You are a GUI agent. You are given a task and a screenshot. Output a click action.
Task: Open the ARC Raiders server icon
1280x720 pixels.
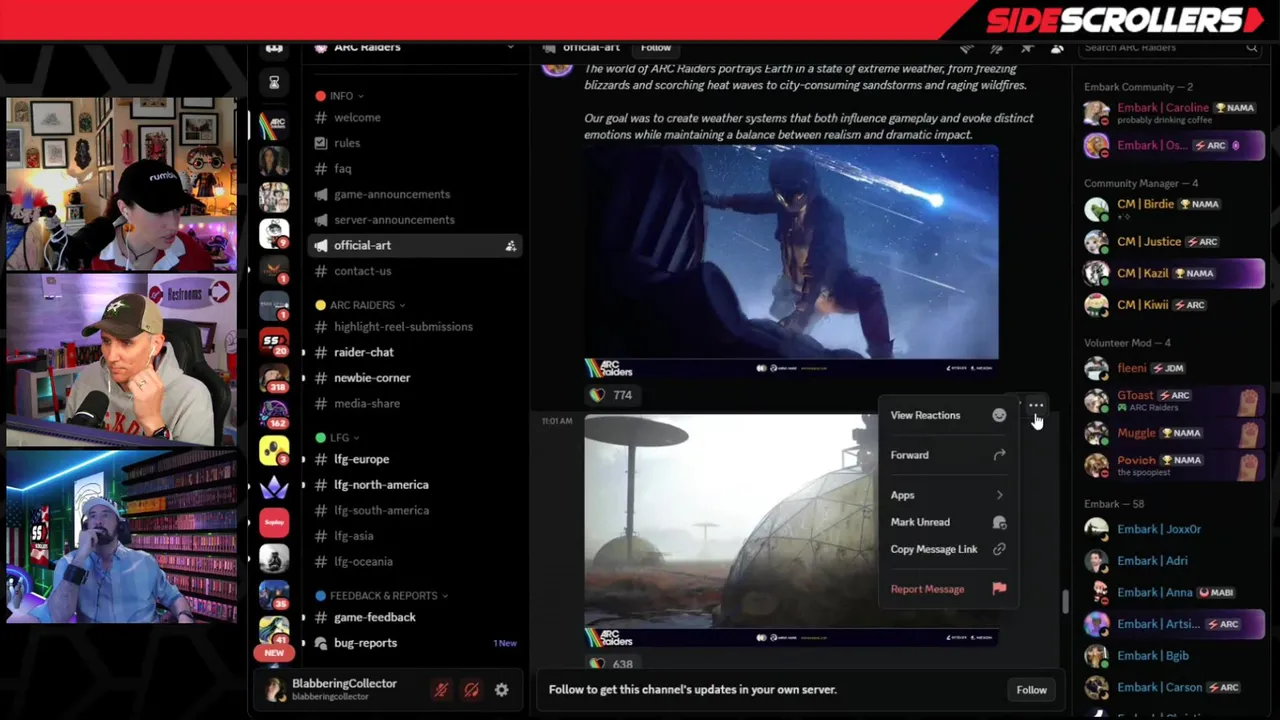274,125
